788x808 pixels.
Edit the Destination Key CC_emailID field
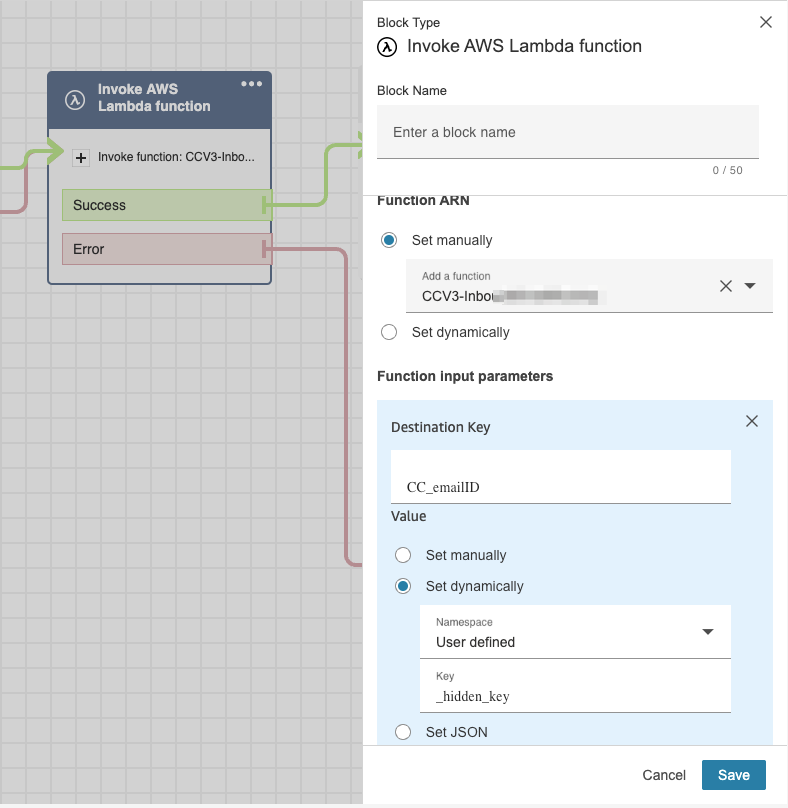pyautogui.click(x=560, y=487)
